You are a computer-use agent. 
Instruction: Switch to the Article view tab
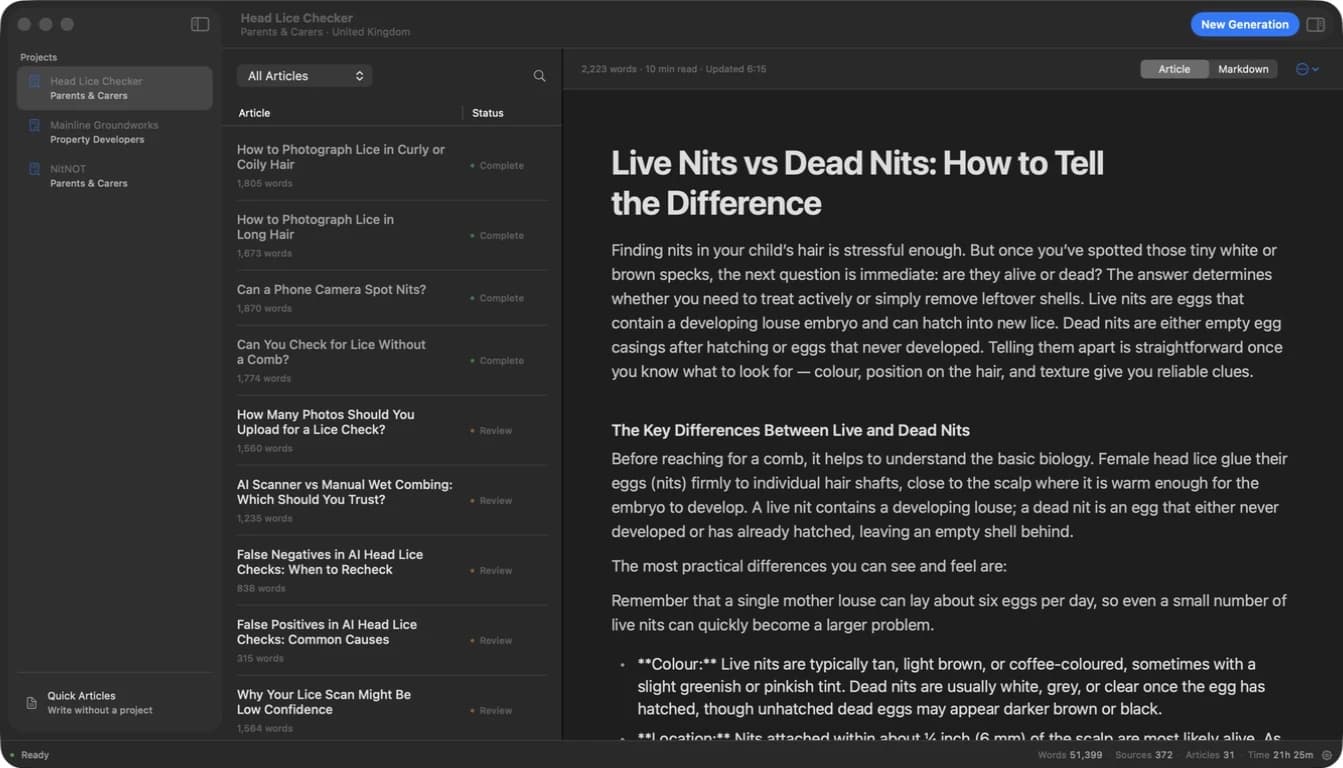(1174, 69)
